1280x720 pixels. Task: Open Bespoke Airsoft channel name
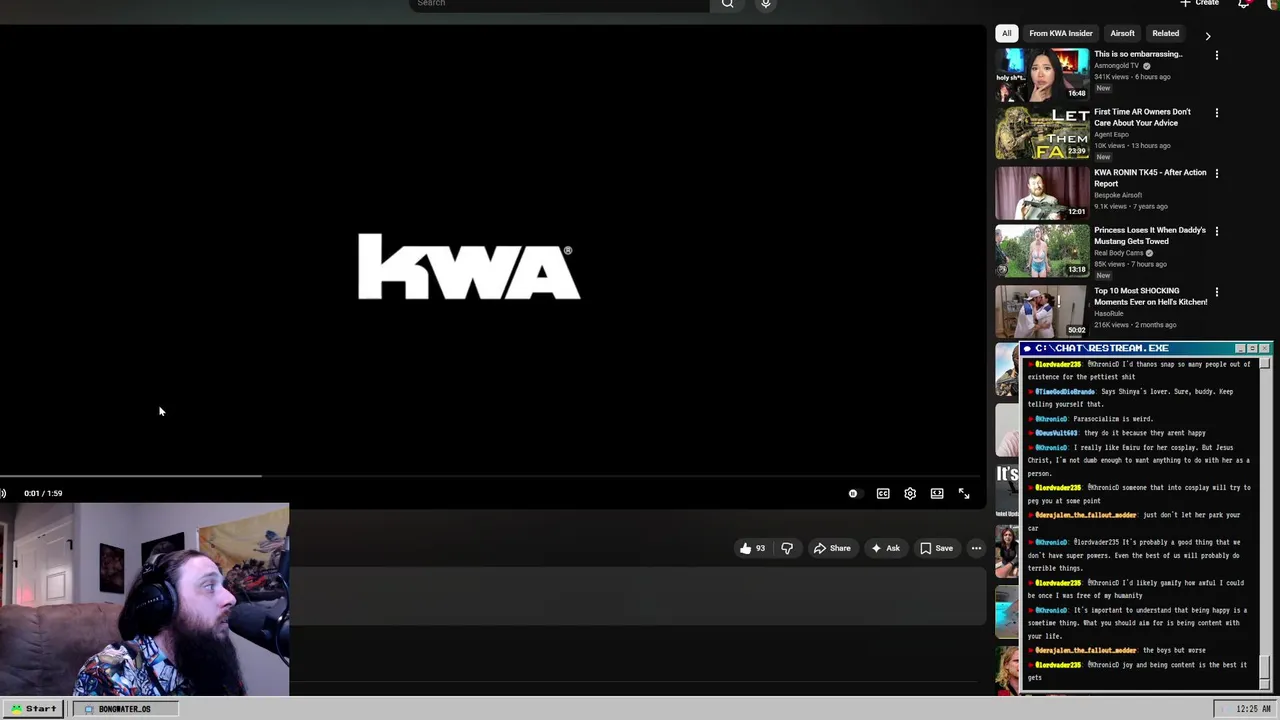pos(1118,195)
